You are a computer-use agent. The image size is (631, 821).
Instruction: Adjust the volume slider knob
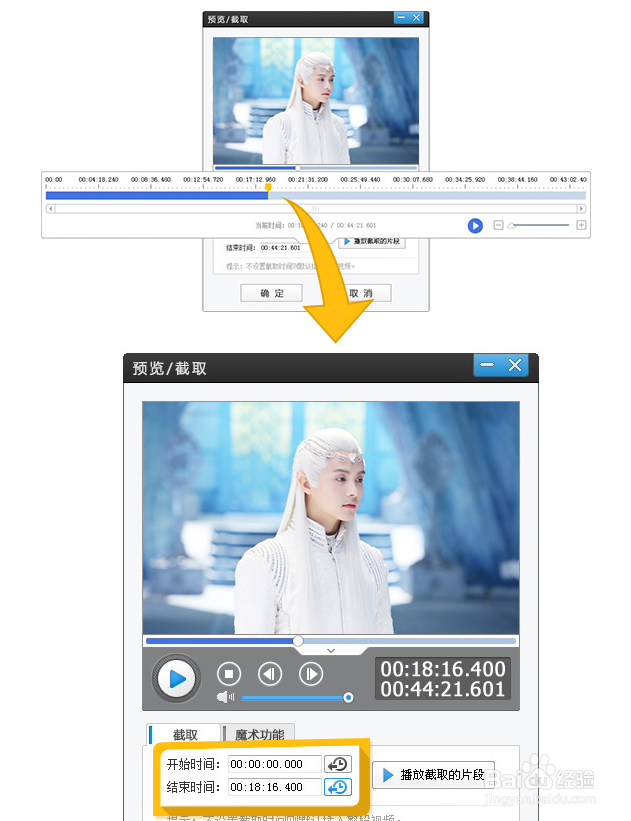point(348,697)
